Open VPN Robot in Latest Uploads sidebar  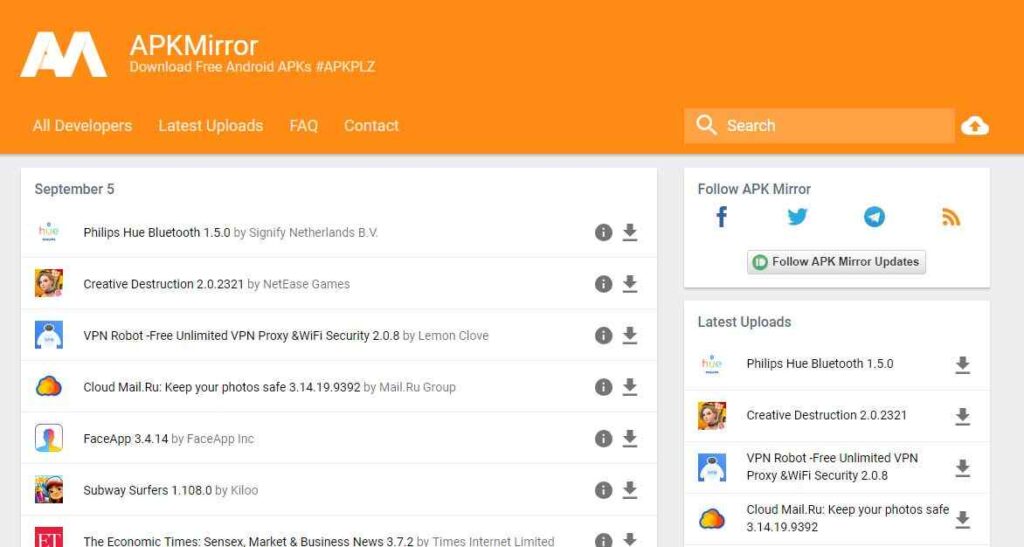click(x=832, y=467)
